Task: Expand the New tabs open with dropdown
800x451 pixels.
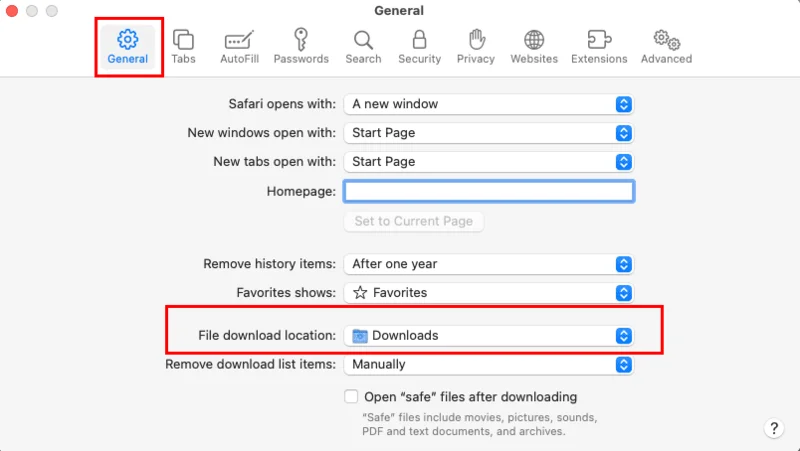Action: (488, 162)
